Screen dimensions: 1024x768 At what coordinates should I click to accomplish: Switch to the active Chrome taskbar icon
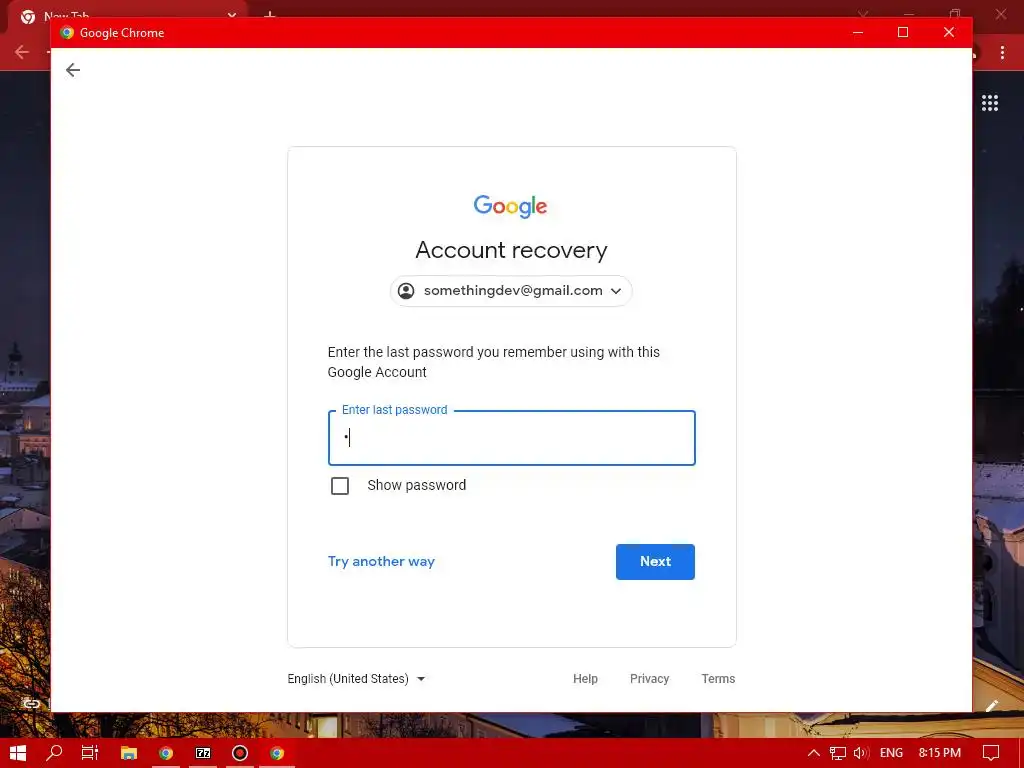277,753
